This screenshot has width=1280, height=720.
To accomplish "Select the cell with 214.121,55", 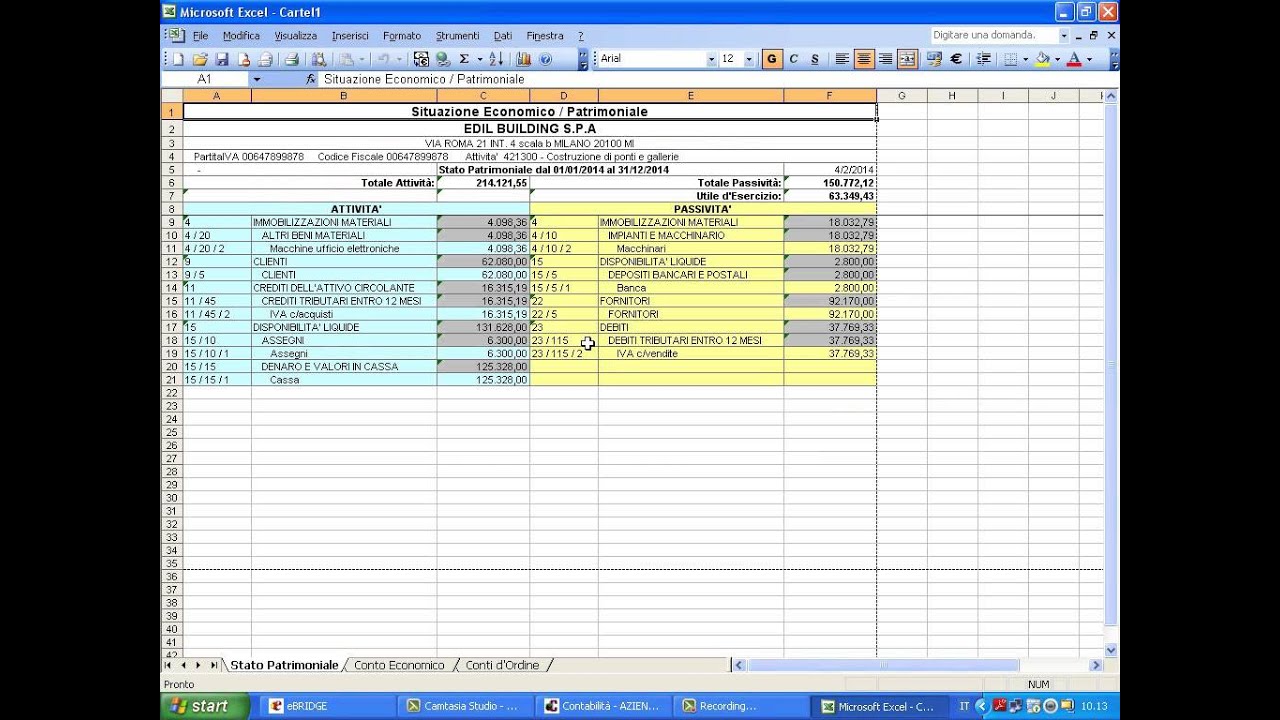I will [x=483, y=183].
